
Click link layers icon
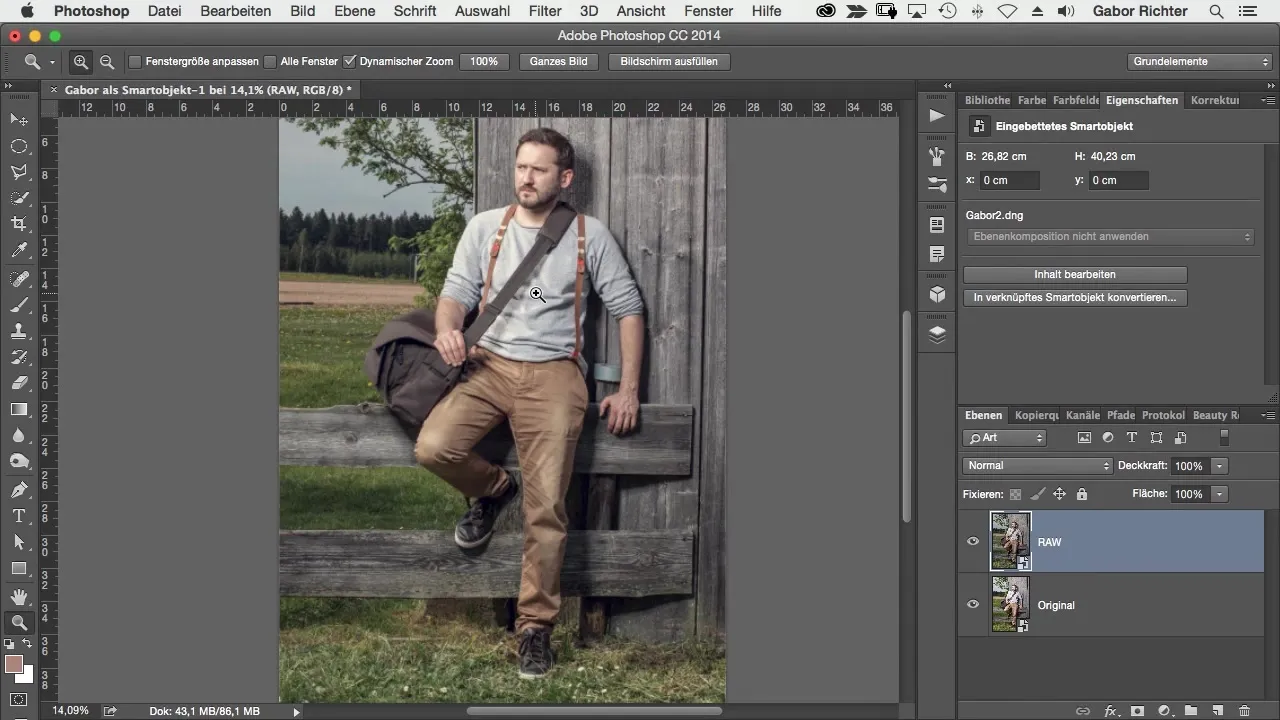pyautogui.click(x=1083, y=711)
